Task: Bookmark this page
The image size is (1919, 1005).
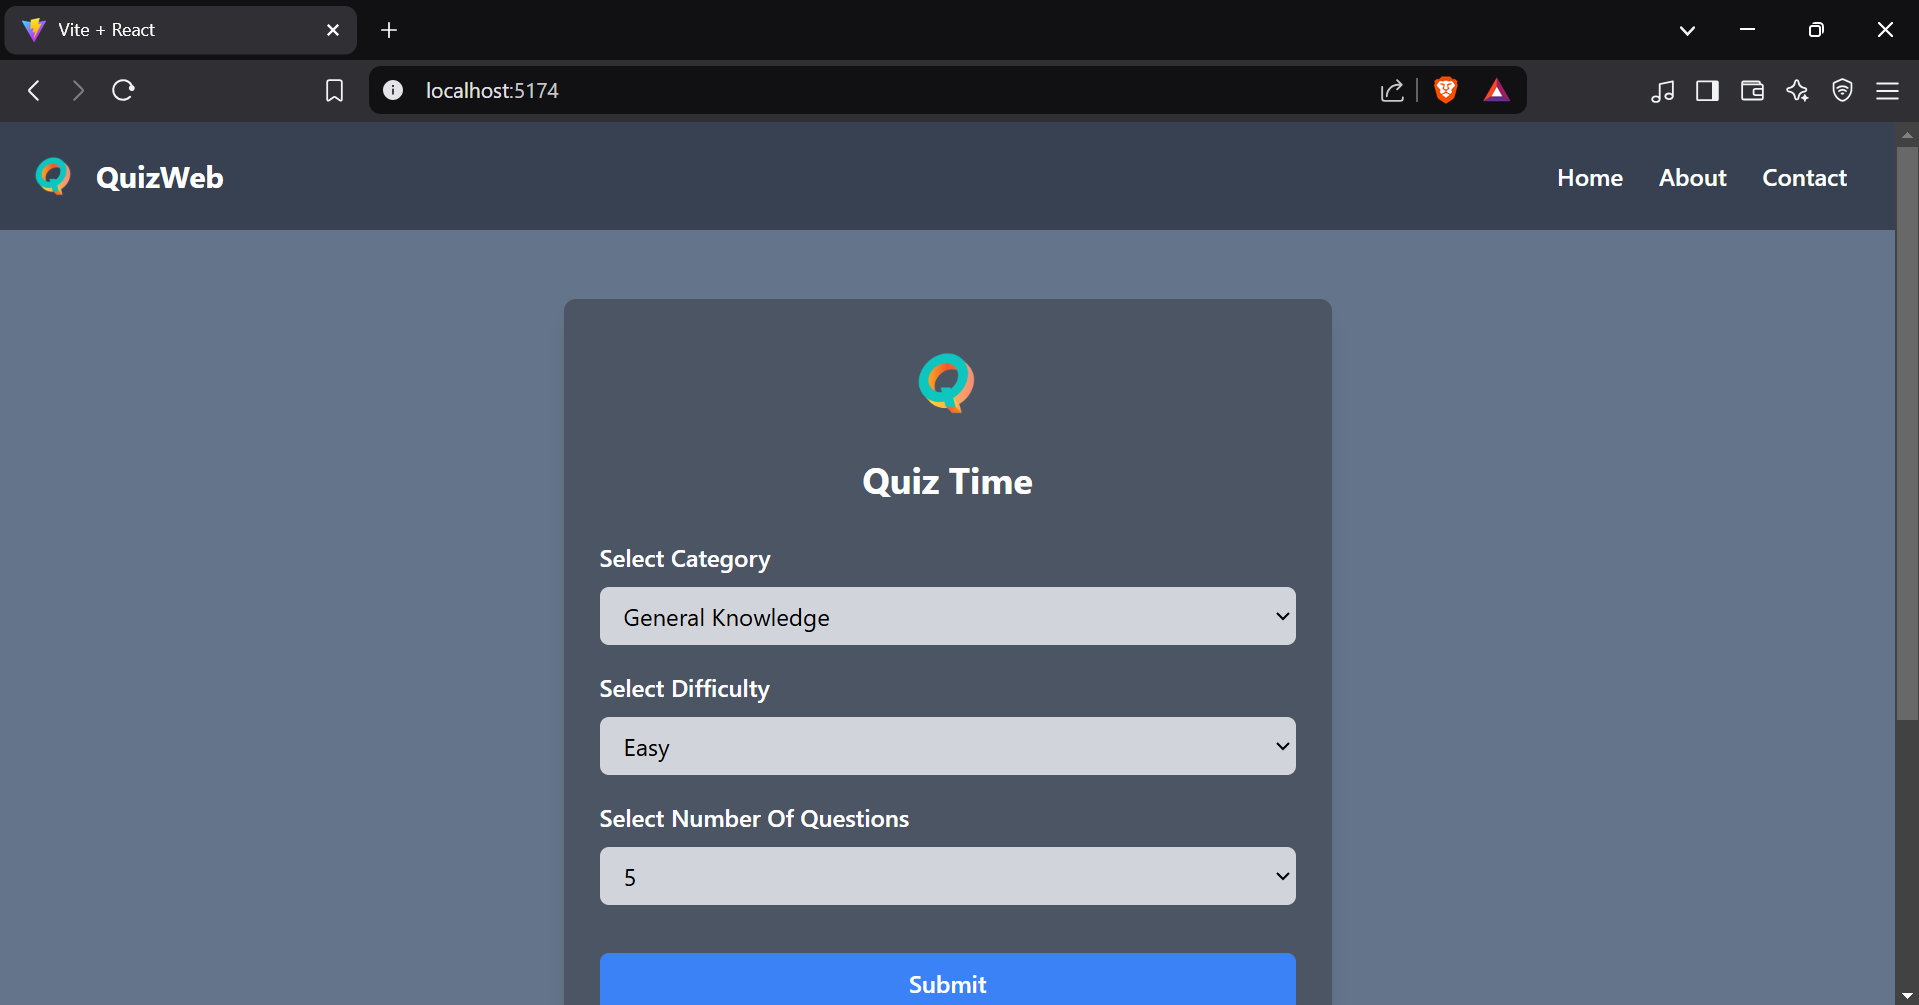Action: pyautogui.click(x=335, y=91)
